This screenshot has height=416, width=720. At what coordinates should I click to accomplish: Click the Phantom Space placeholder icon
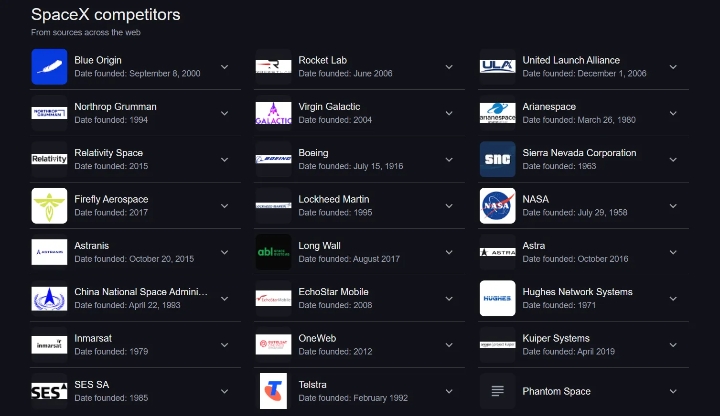pos(497,391)
